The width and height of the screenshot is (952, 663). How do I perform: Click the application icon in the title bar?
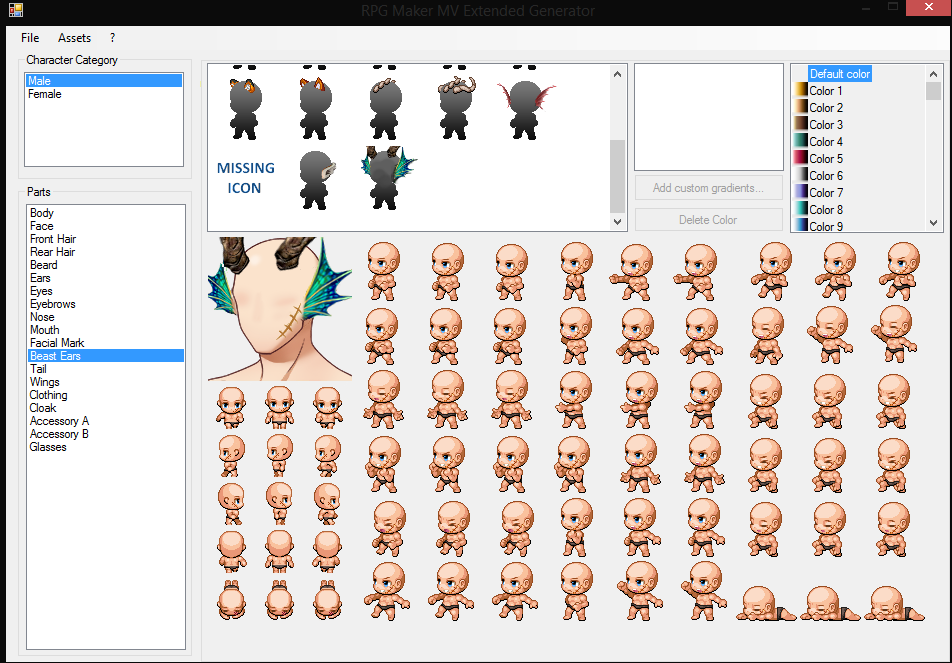coord(16,10)
